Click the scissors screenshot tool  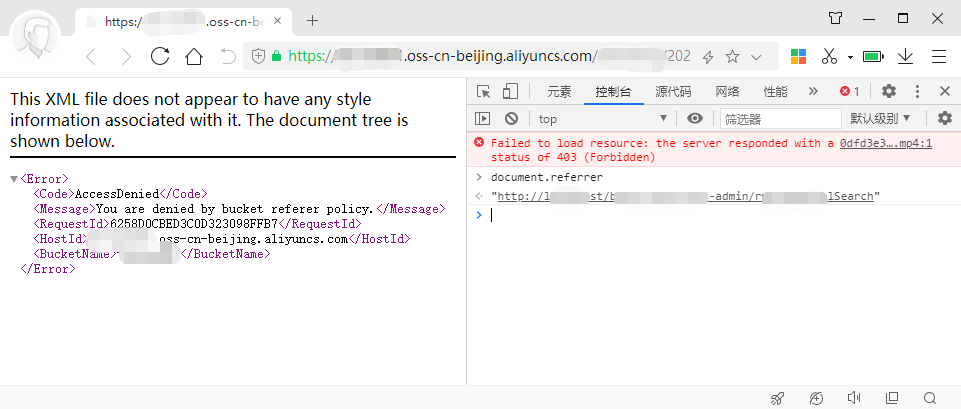pyautogui.click(x=829, y=56)
